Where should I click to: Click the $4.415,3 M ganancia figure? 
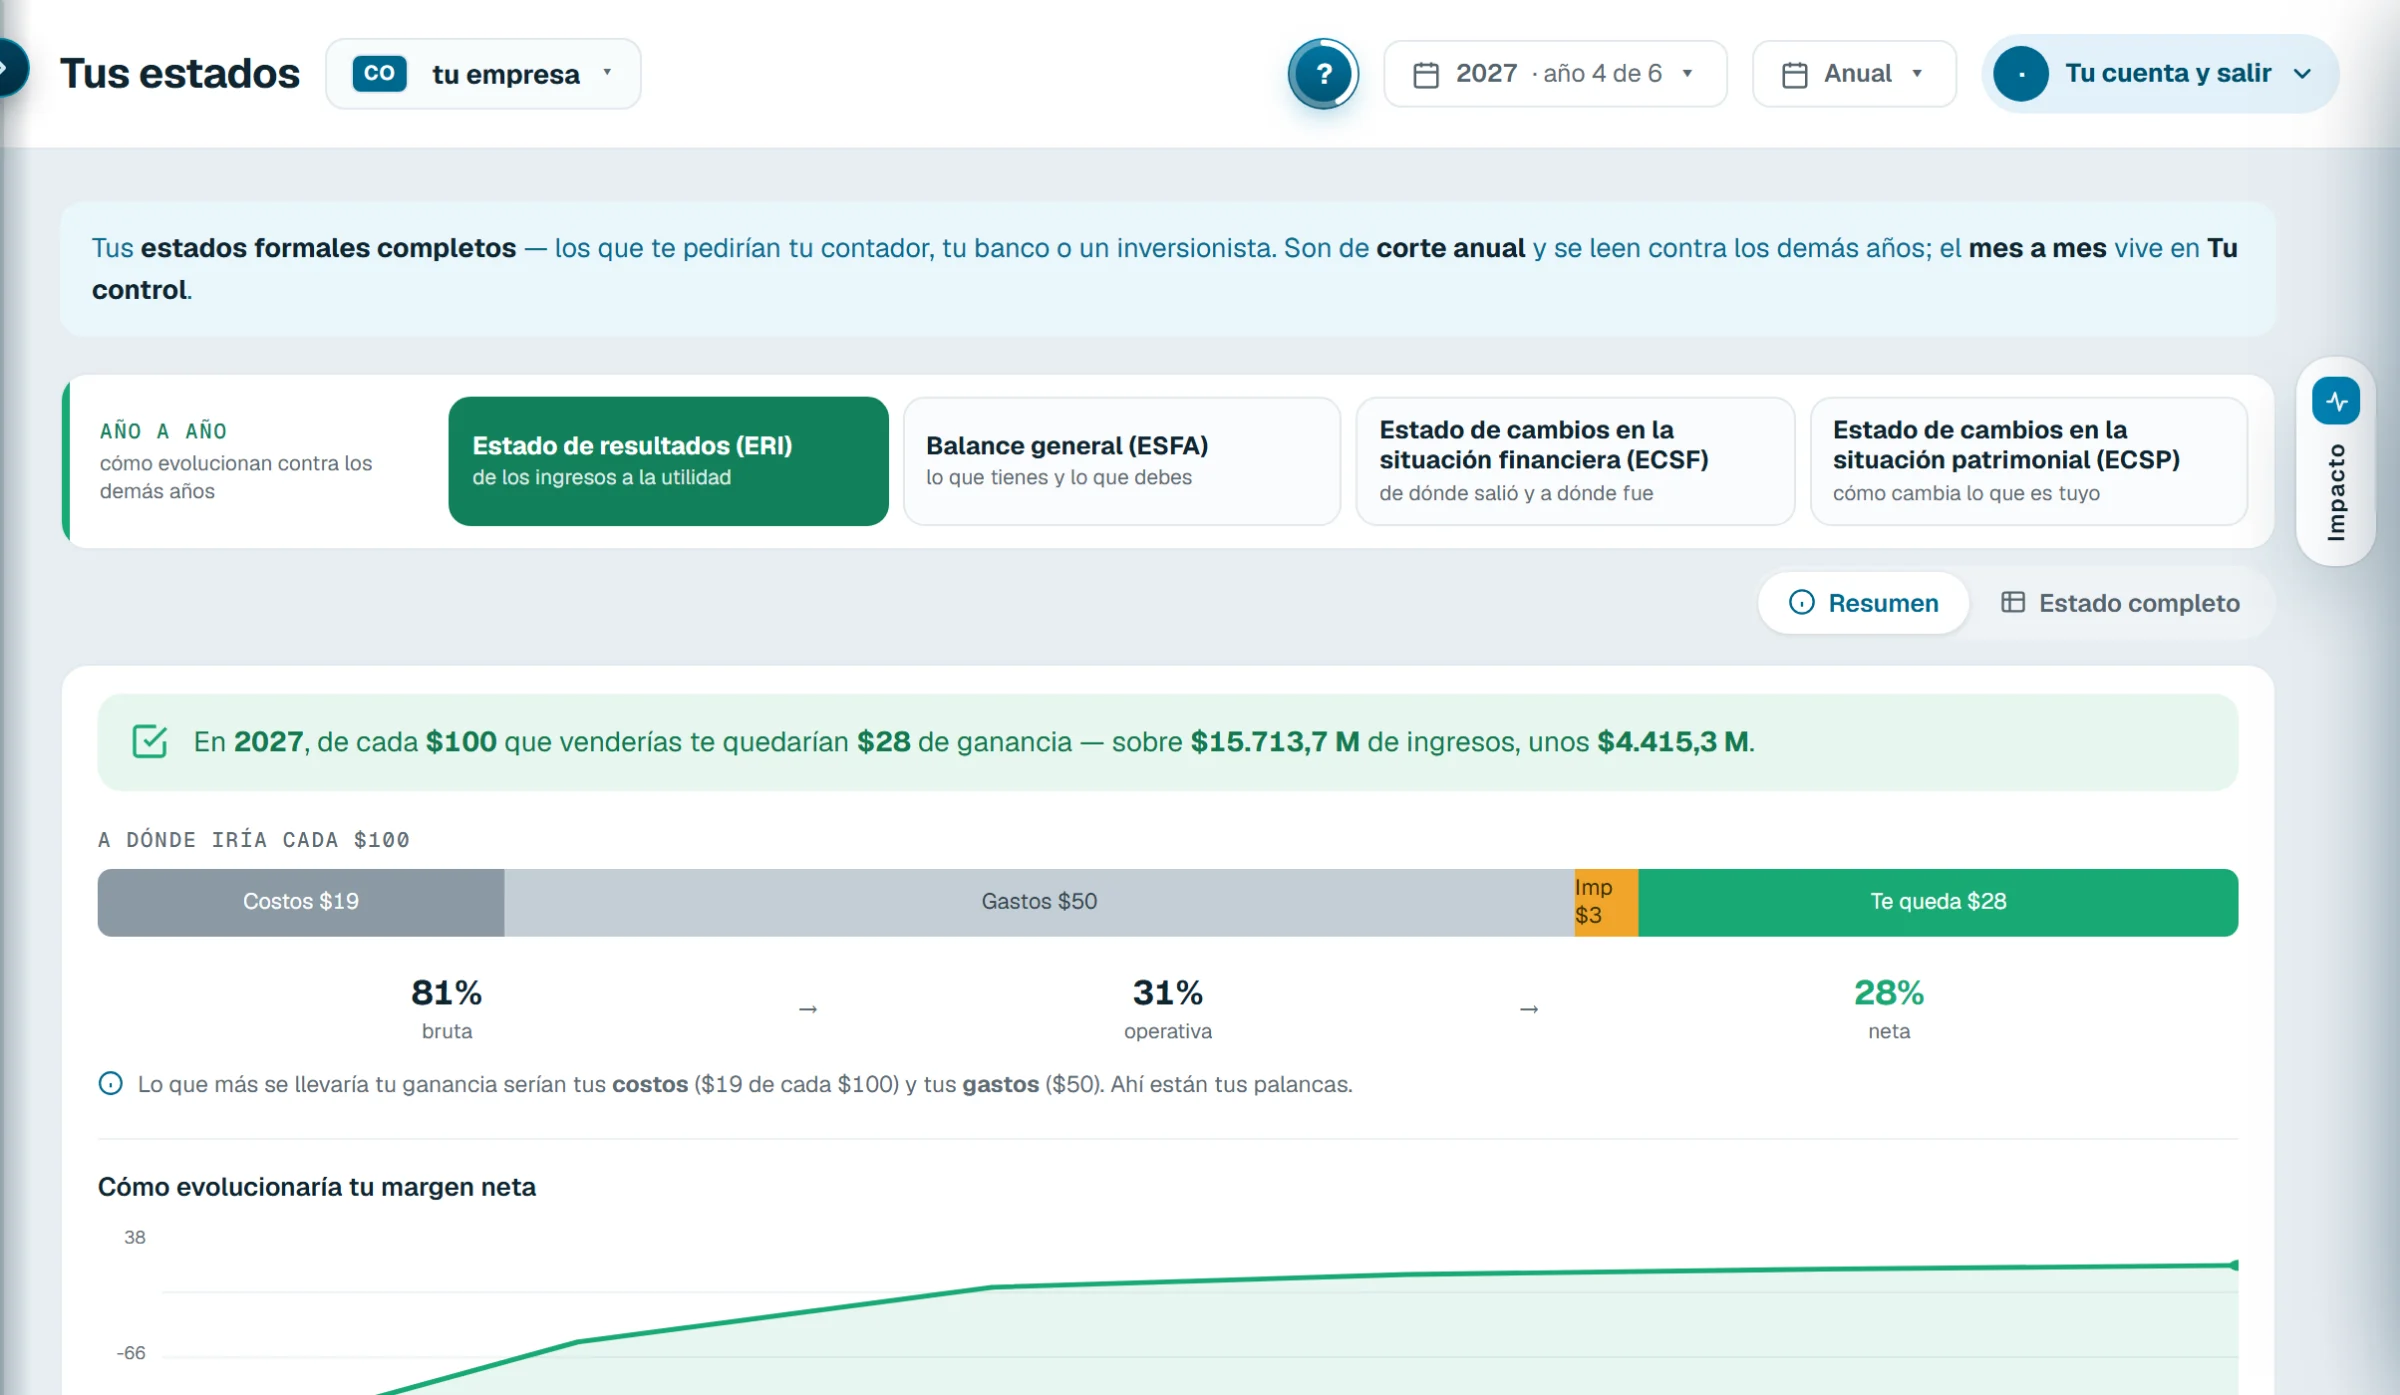coord(1673,742)
